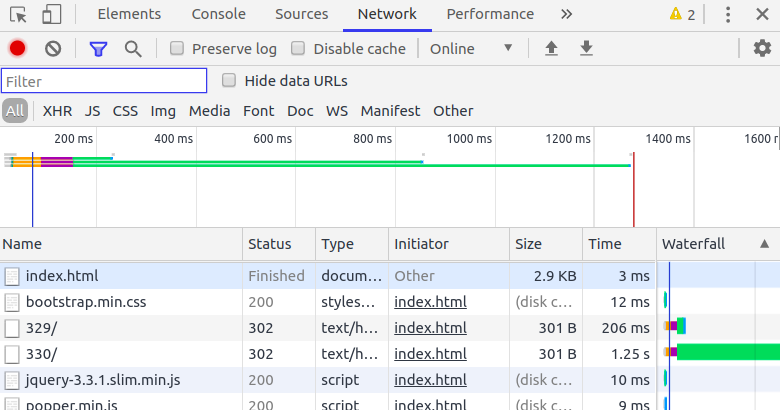Open the DevTools three-dot menu
The image size is (780, 410).
[728, 14]
